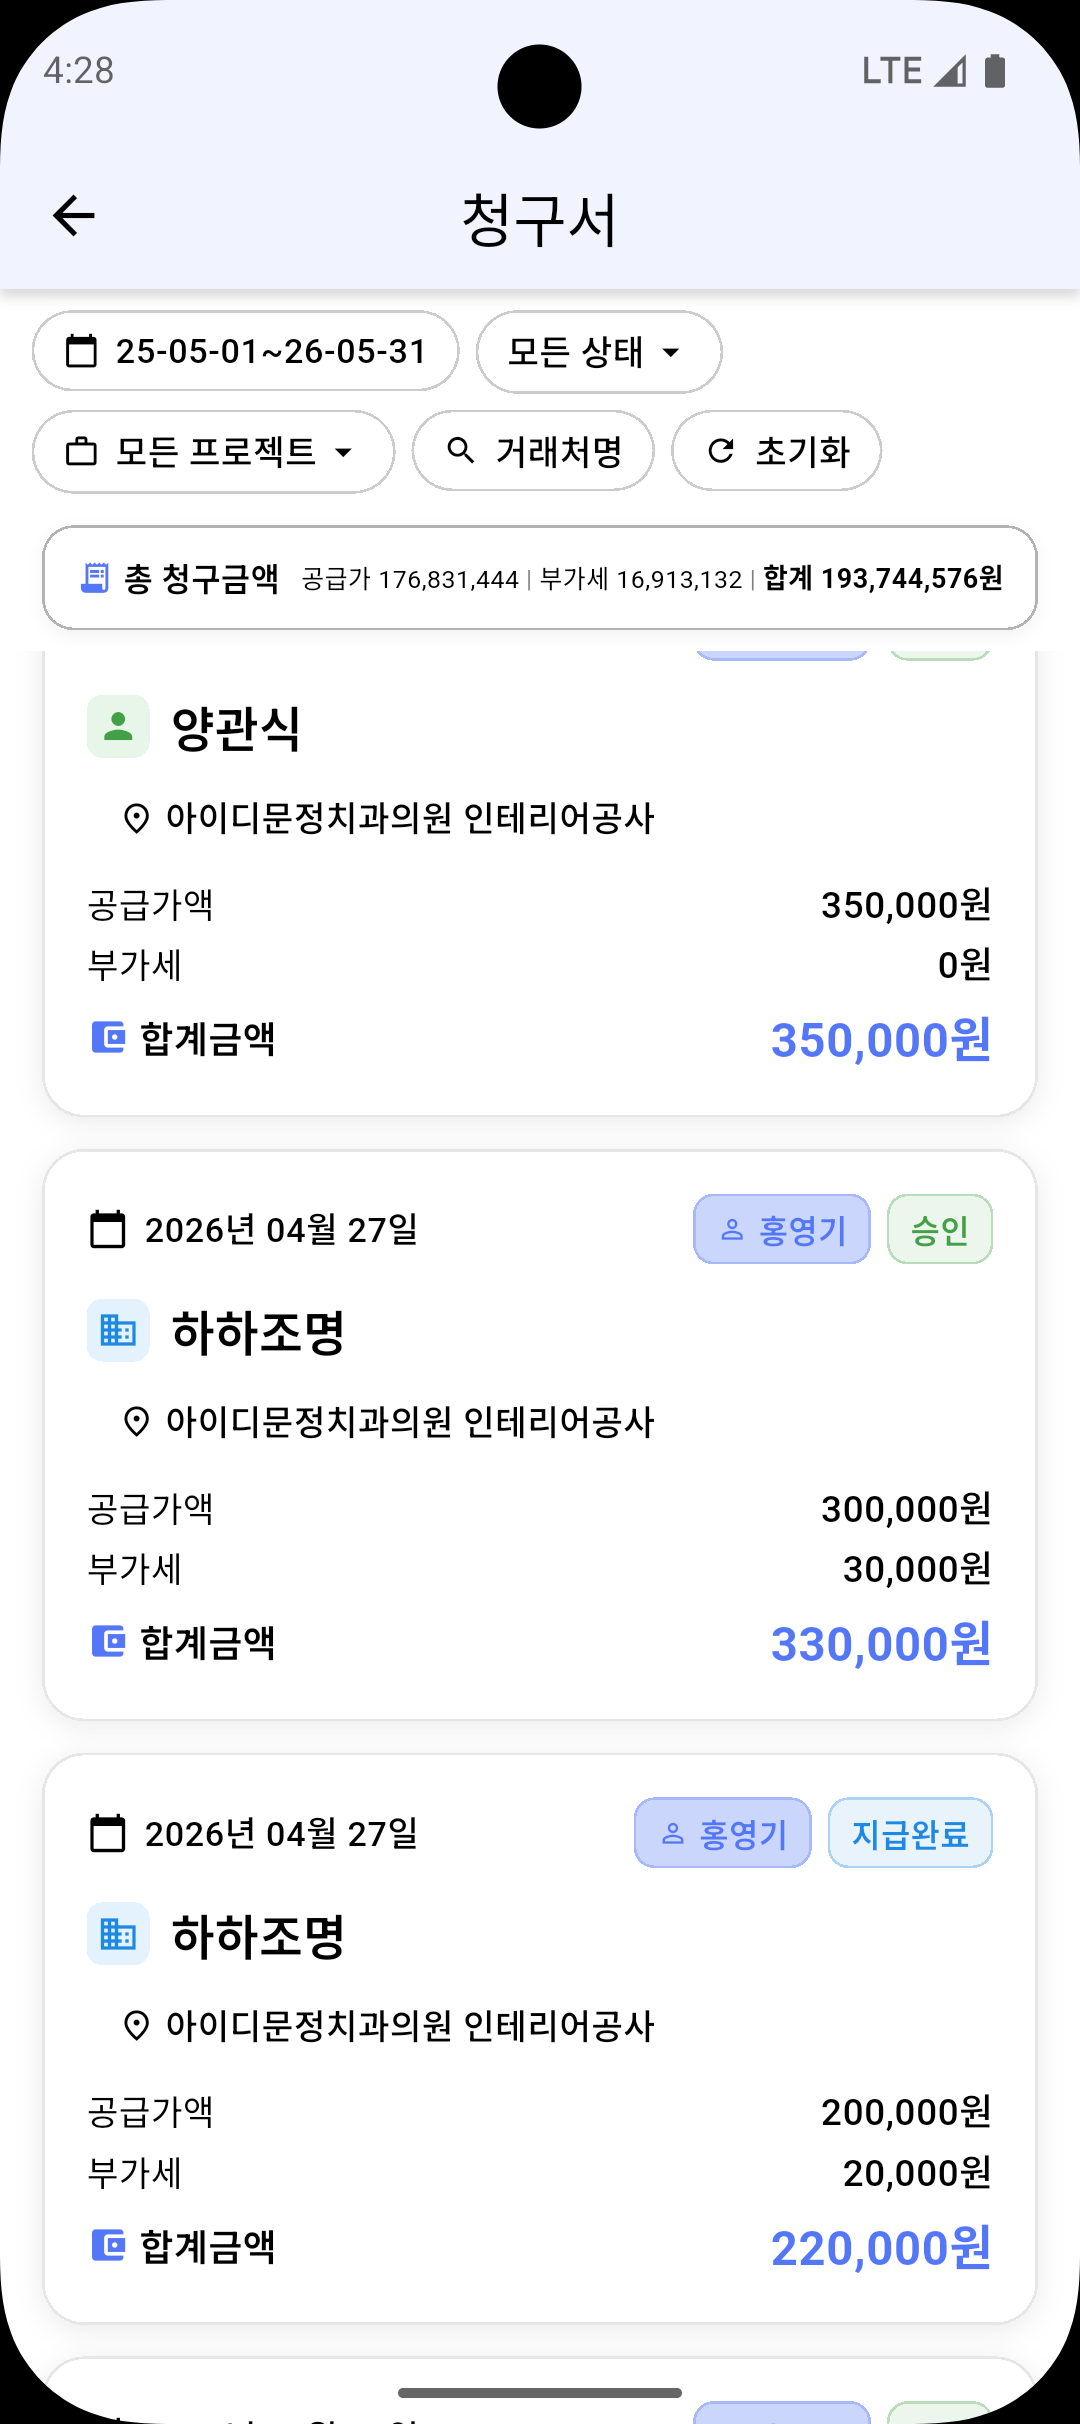Tap wallet icon beside 330,000원 합계금액
The width and height of the screenshot is (1080, 2424).
point(108,1642)
